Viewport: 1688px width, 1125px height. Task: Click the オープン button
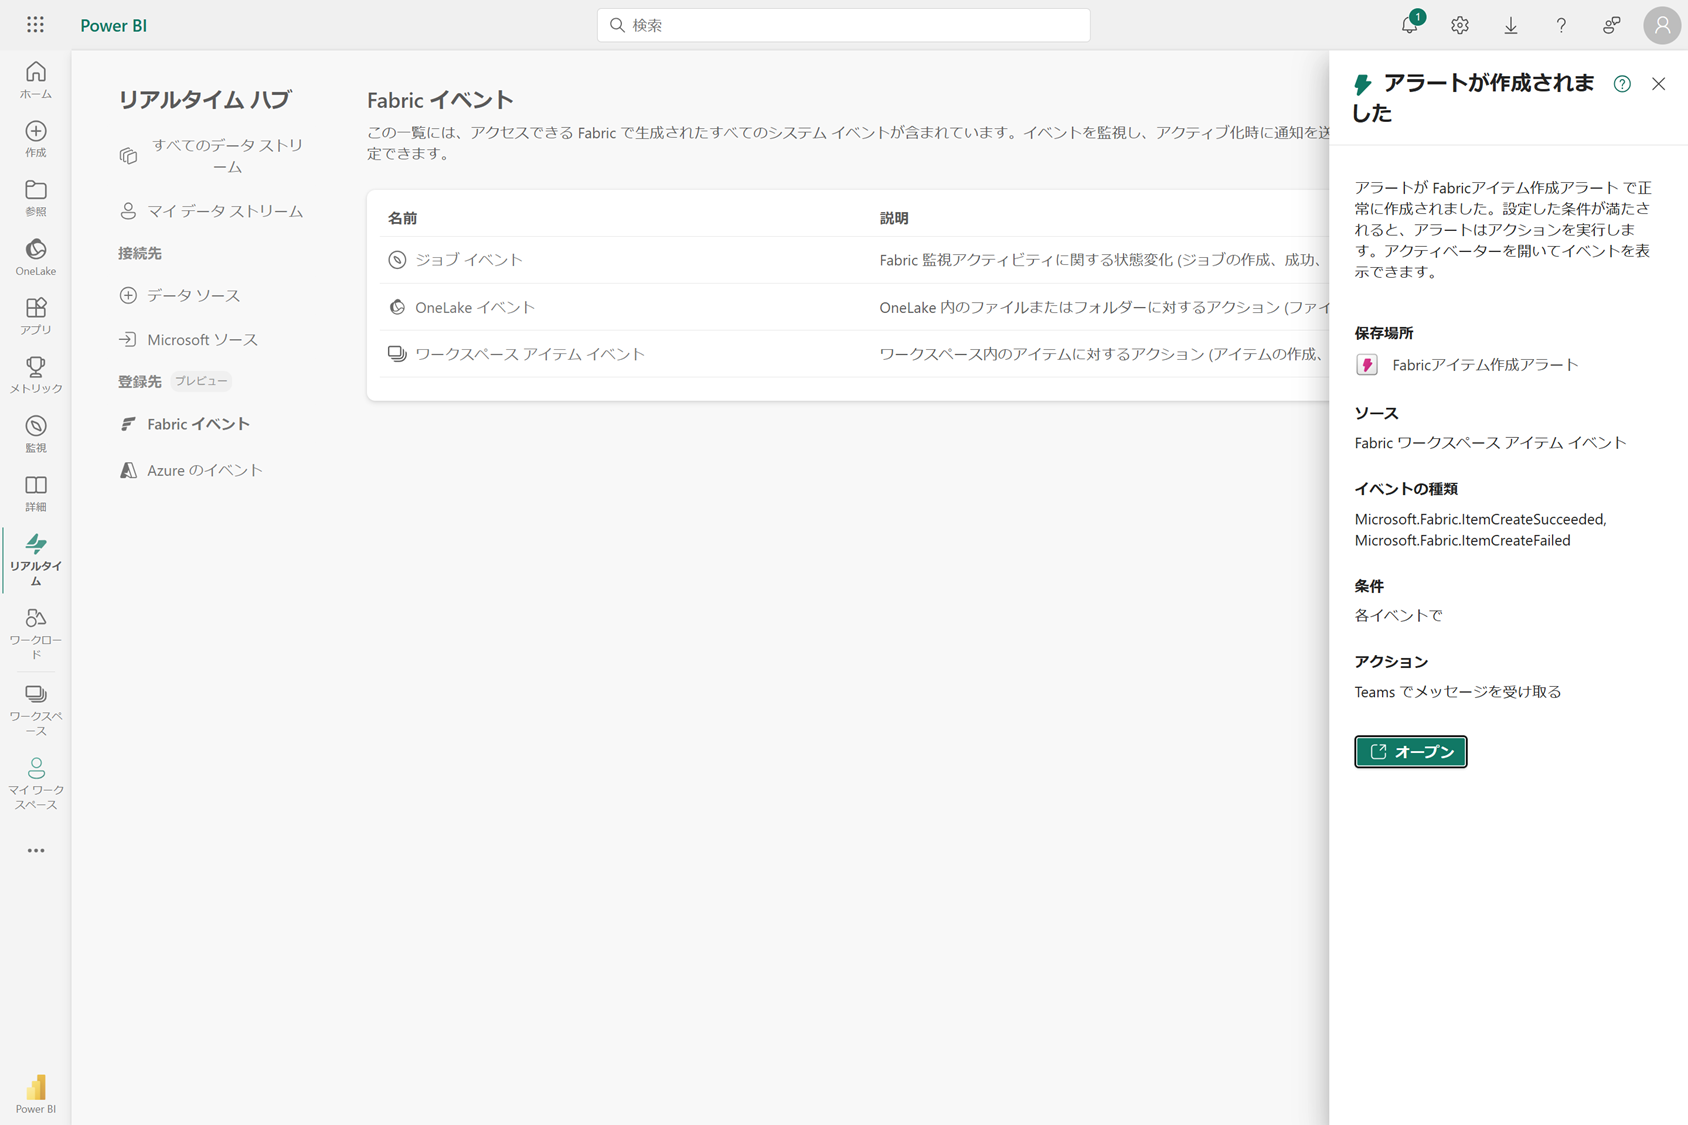click(1410, 752)
